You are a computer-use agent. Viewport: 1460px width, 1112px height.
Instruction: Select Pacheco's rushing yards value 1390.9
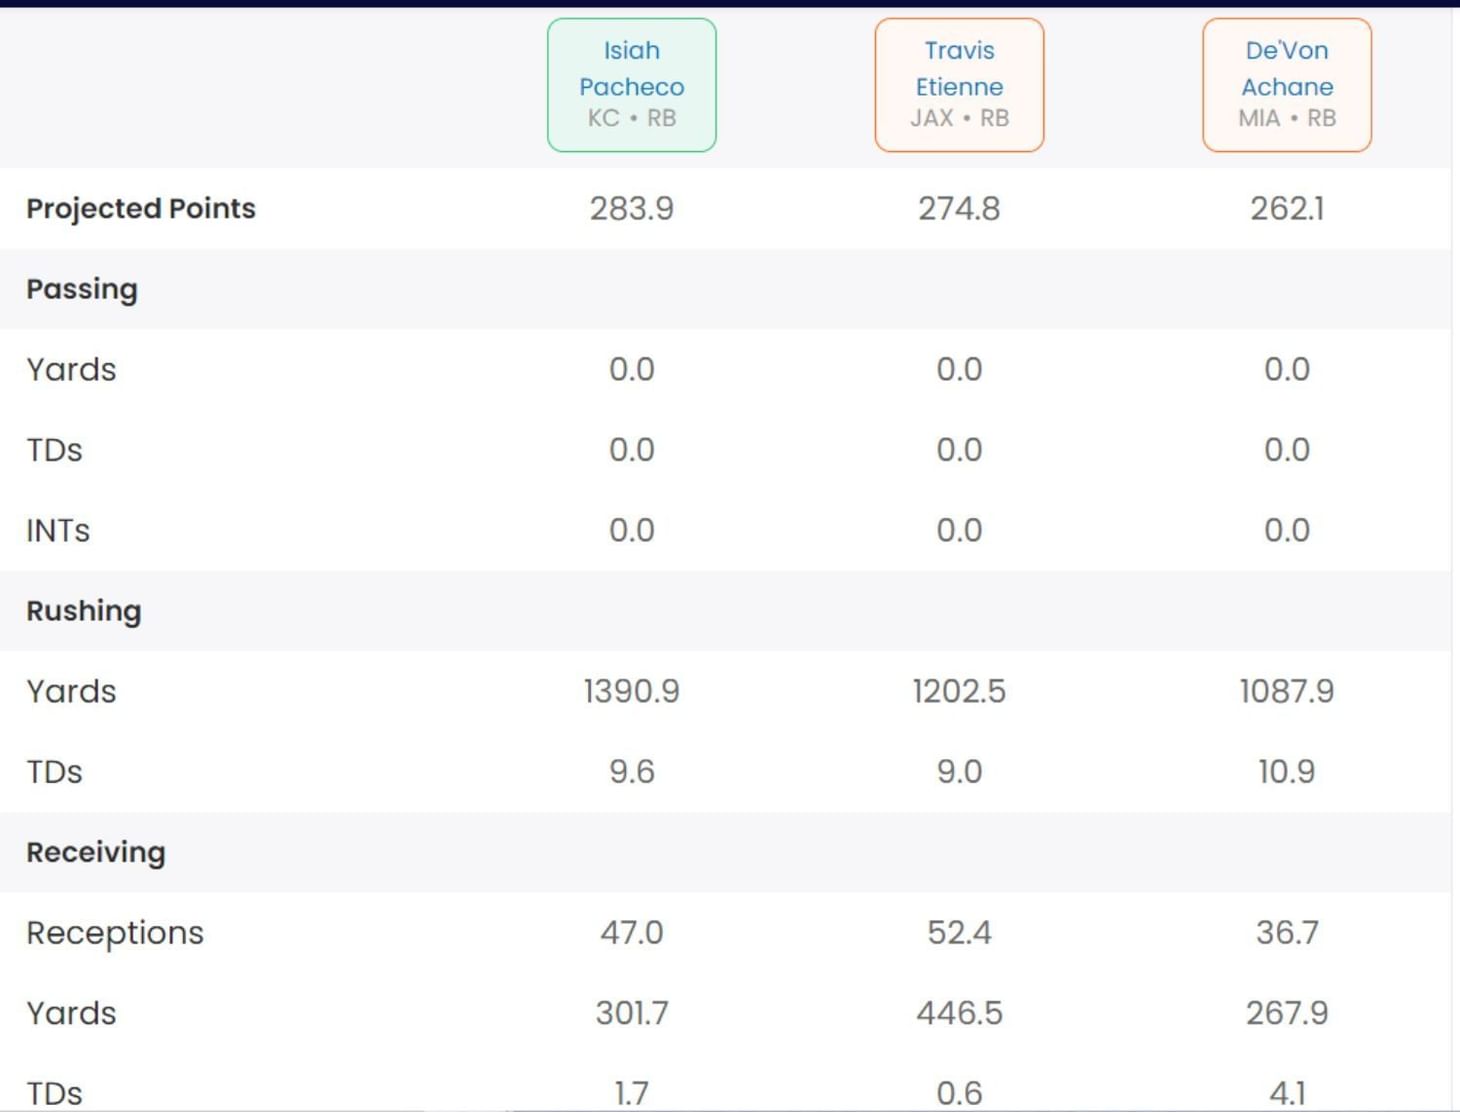(x=631, y=691)
